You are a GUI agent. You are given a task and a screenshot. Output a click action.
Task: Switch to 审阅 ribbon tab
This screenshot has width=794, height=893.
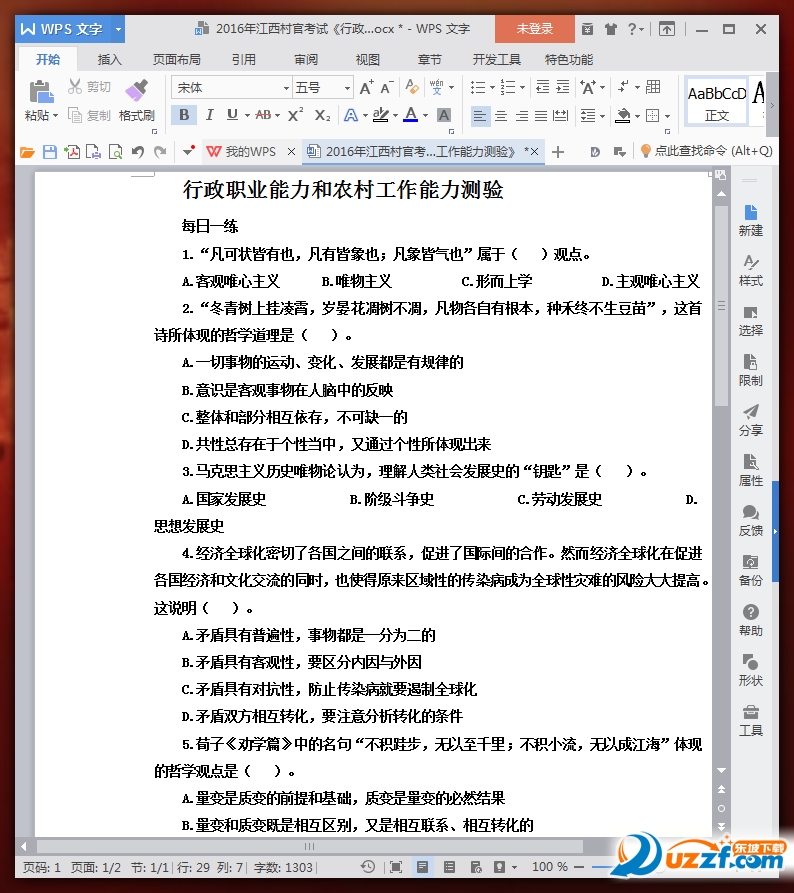(306, 60)
